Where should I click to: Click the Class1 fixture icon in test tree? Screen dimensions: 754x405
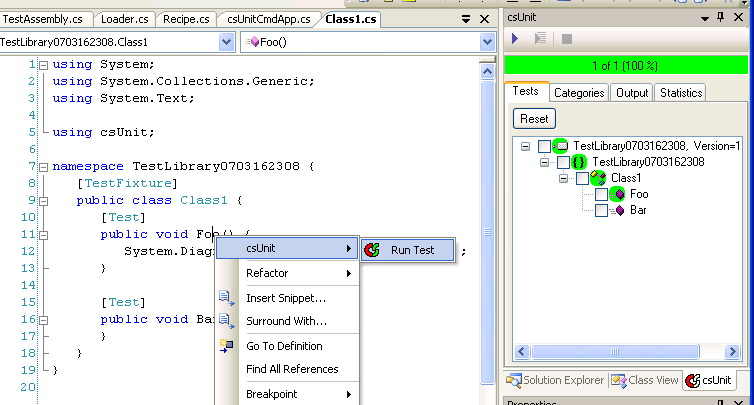[598, 178]
